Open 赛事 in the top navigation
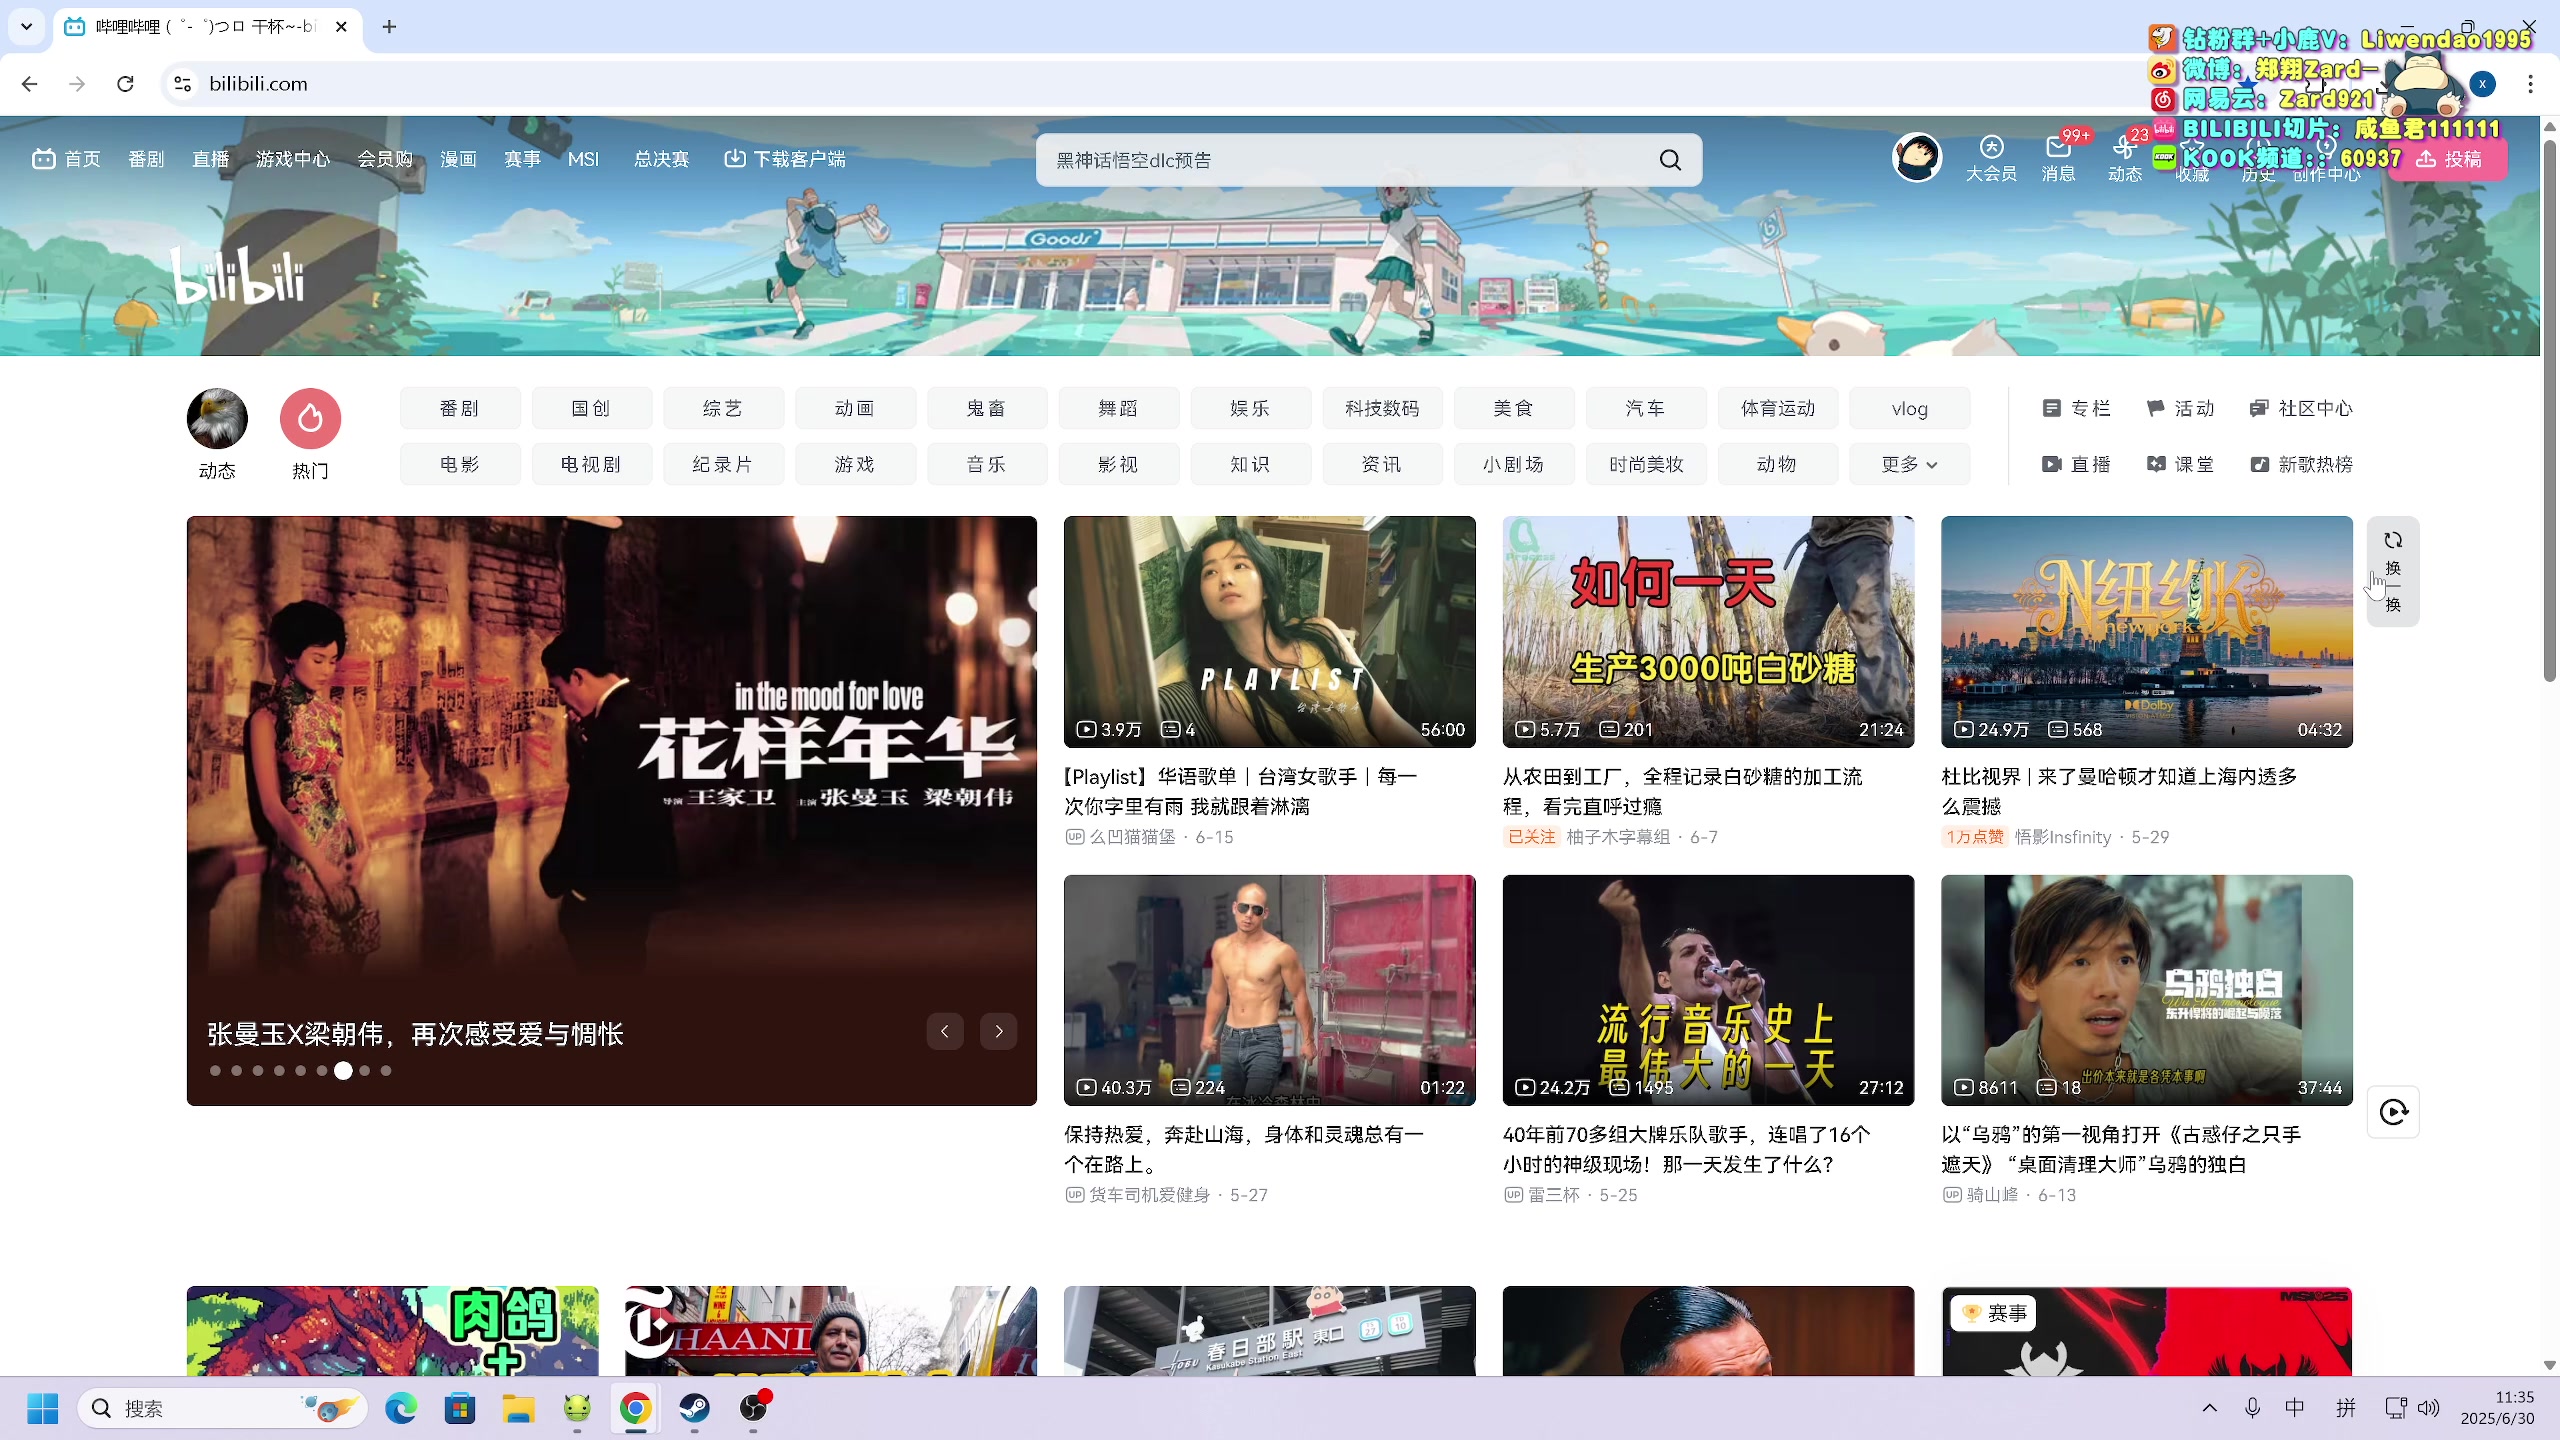Viewport: 2560px width, 1440px height. (x=522, y=159)
